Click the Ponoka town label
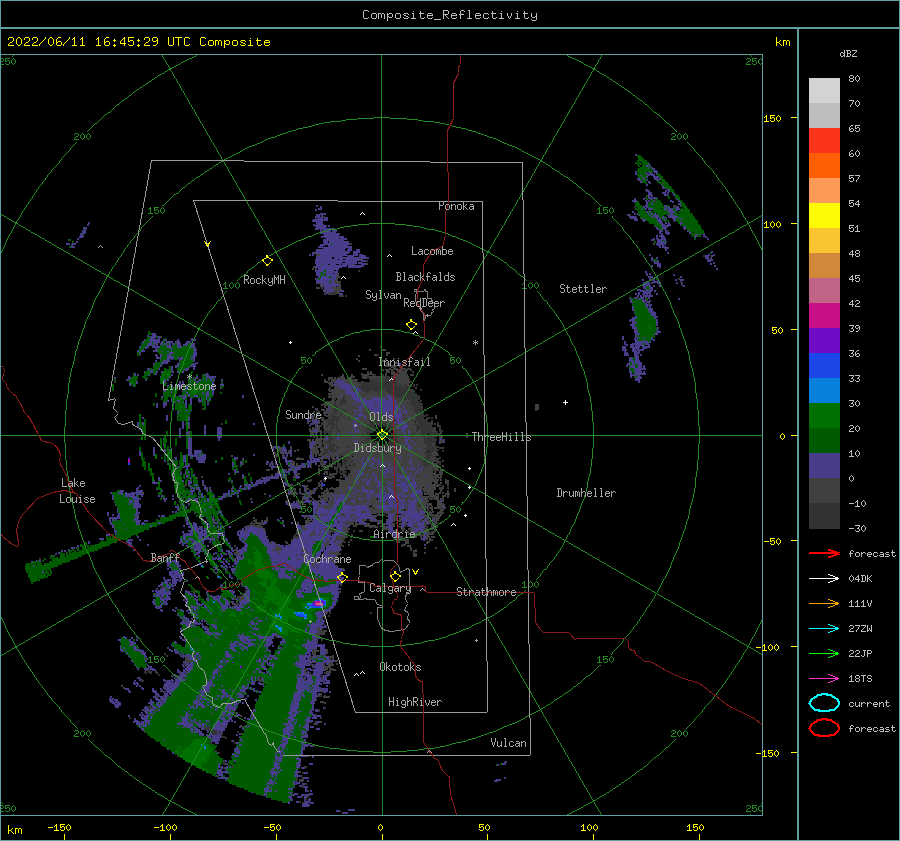Screen dimensions: 900x841 [x=456, y=206]
